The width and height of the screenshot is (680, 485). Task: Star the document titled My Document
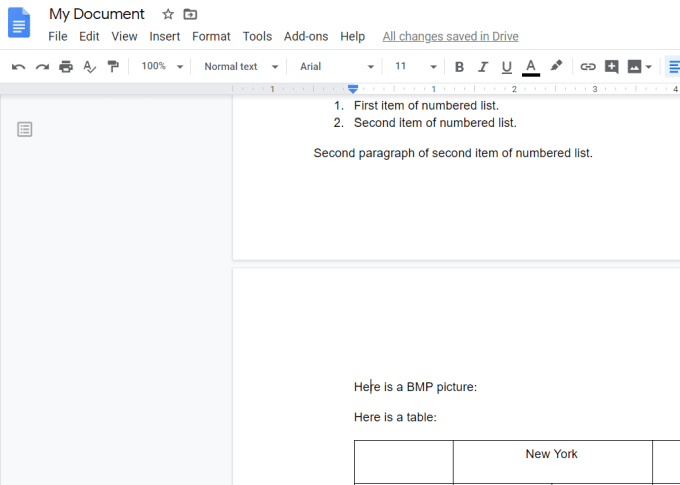[168, 14]
